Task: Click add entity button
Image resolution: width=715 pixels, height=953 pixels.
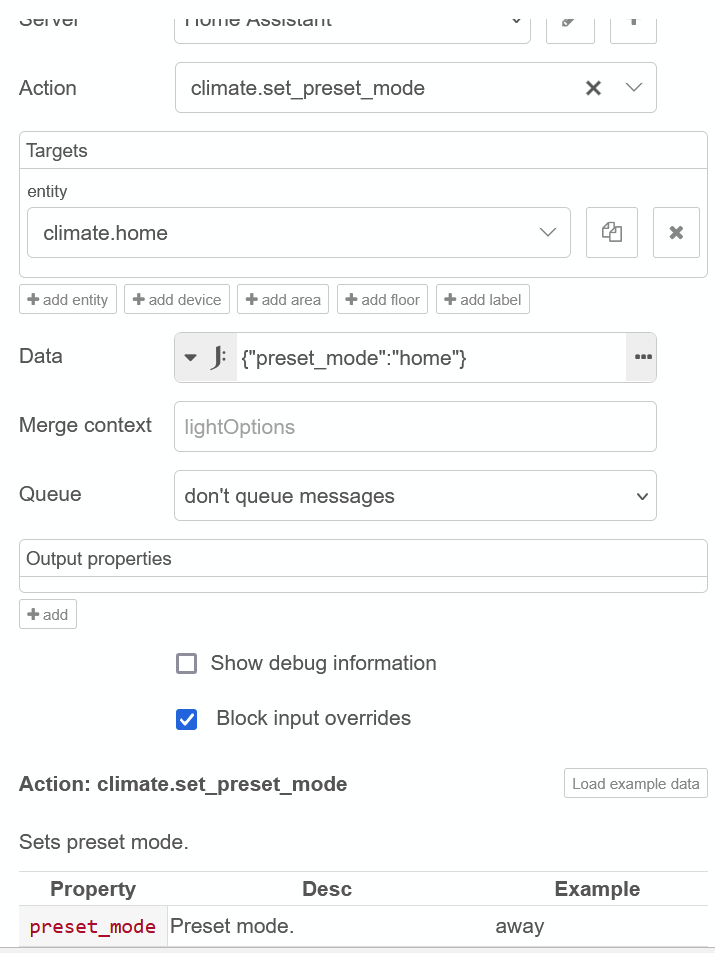Action: click(68, 299)
